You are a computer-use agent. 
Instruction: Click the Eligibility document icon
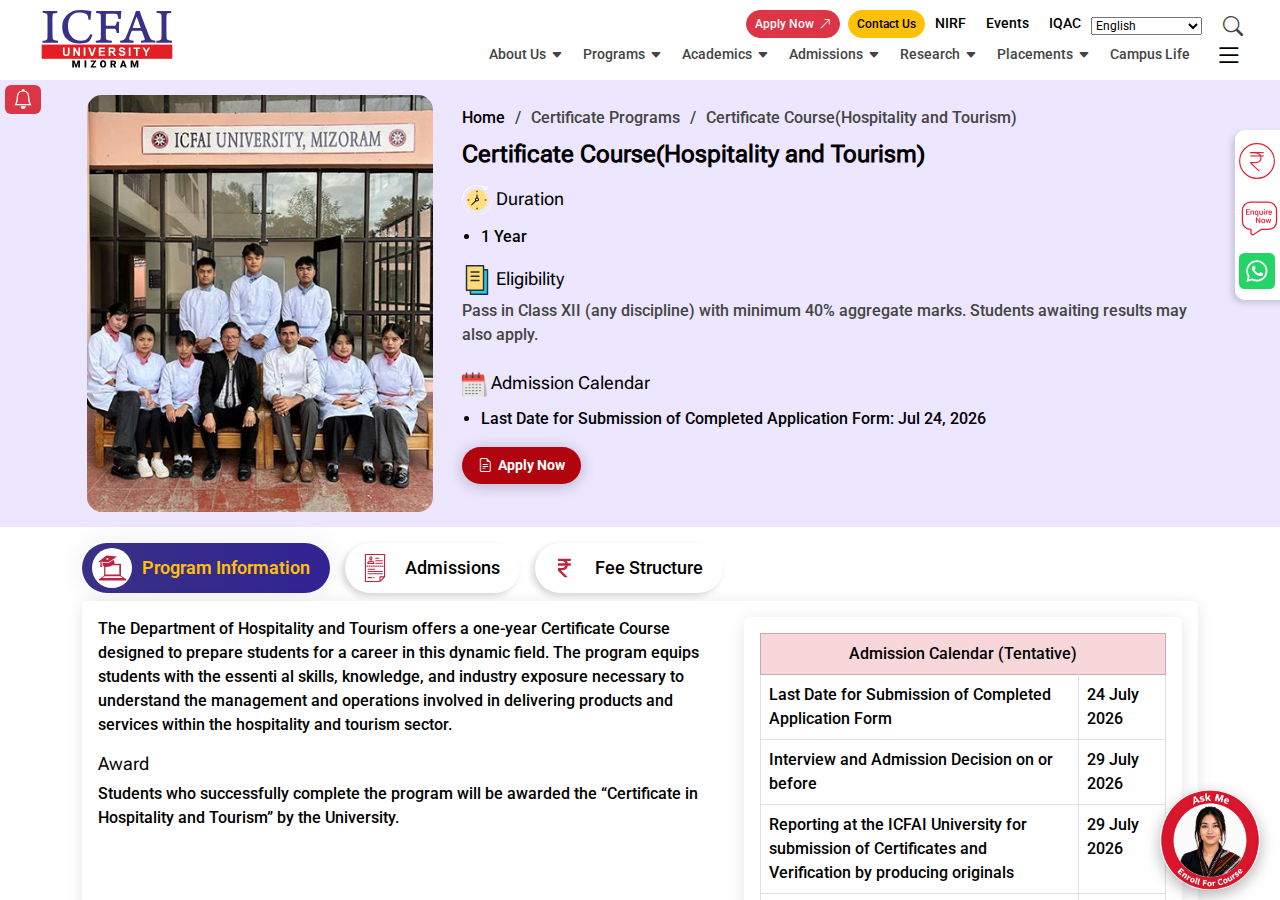(x=476, y=279)
